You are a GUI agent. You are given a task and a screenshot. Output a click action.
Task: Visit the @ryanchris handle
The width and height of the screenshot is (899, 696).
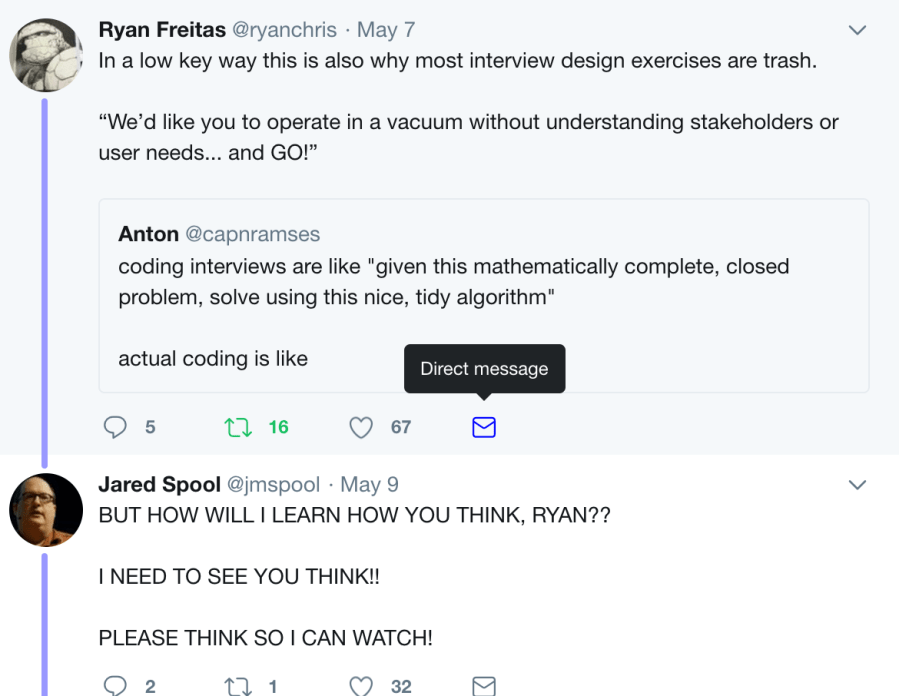285,30
